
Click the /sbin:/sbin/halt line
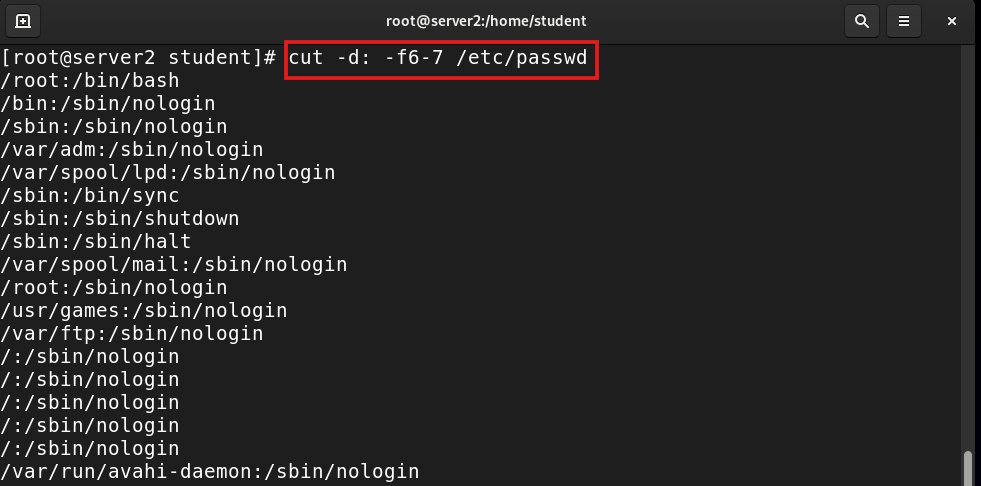96,241
